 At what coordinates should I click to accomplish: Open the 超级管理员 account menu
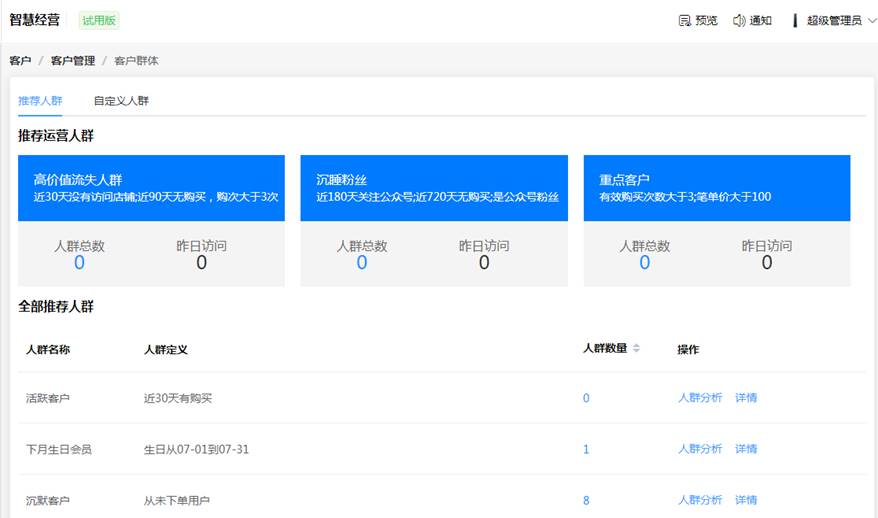(x=834, y=21)
